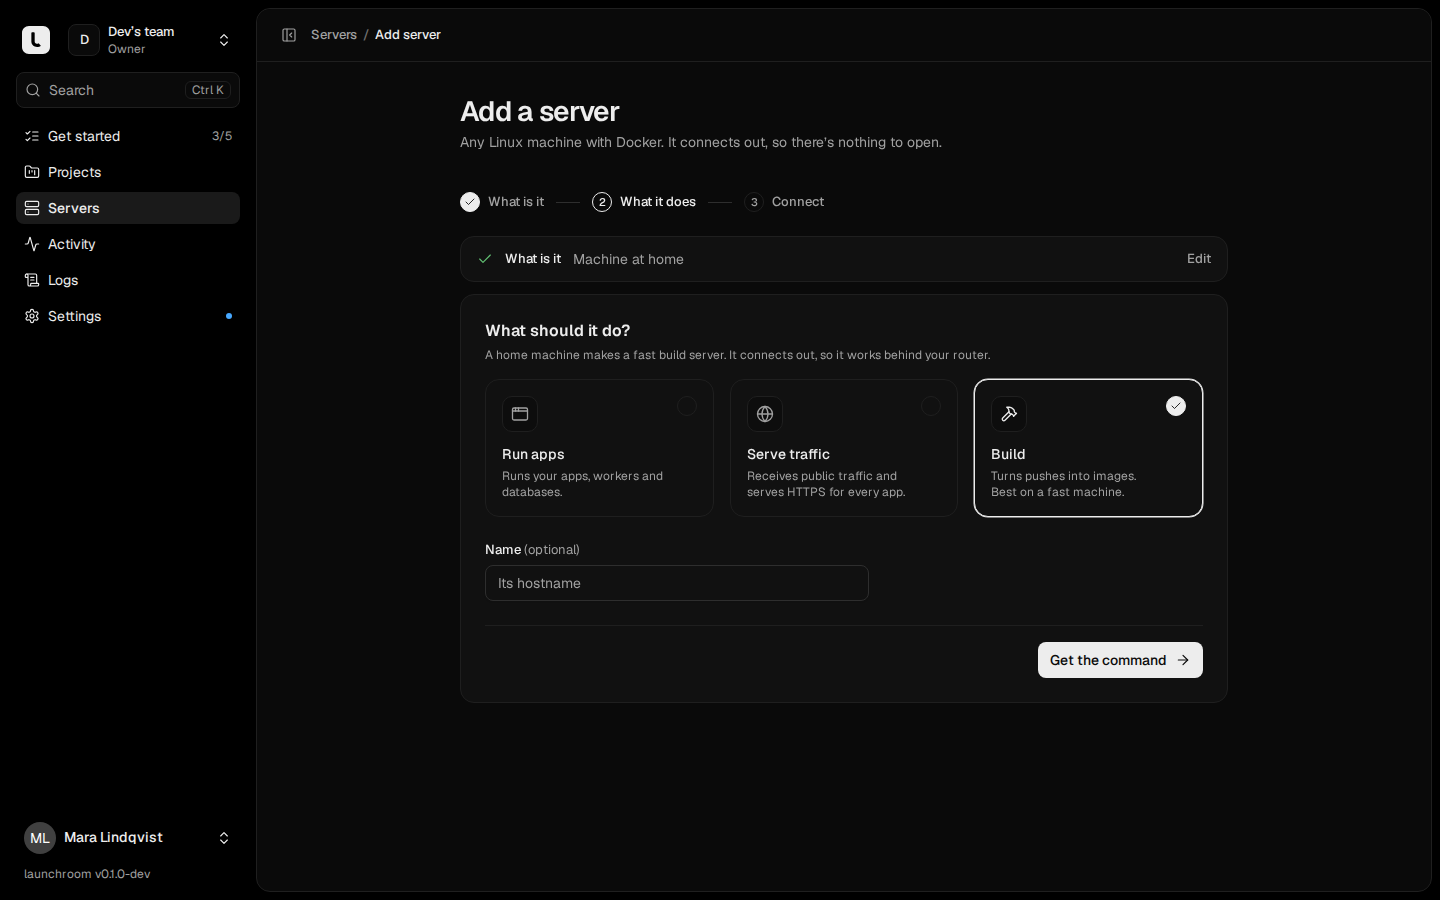Click the Get started checklist icon
The width and height of the screenshot is (1440, 900).
[32, 136]
